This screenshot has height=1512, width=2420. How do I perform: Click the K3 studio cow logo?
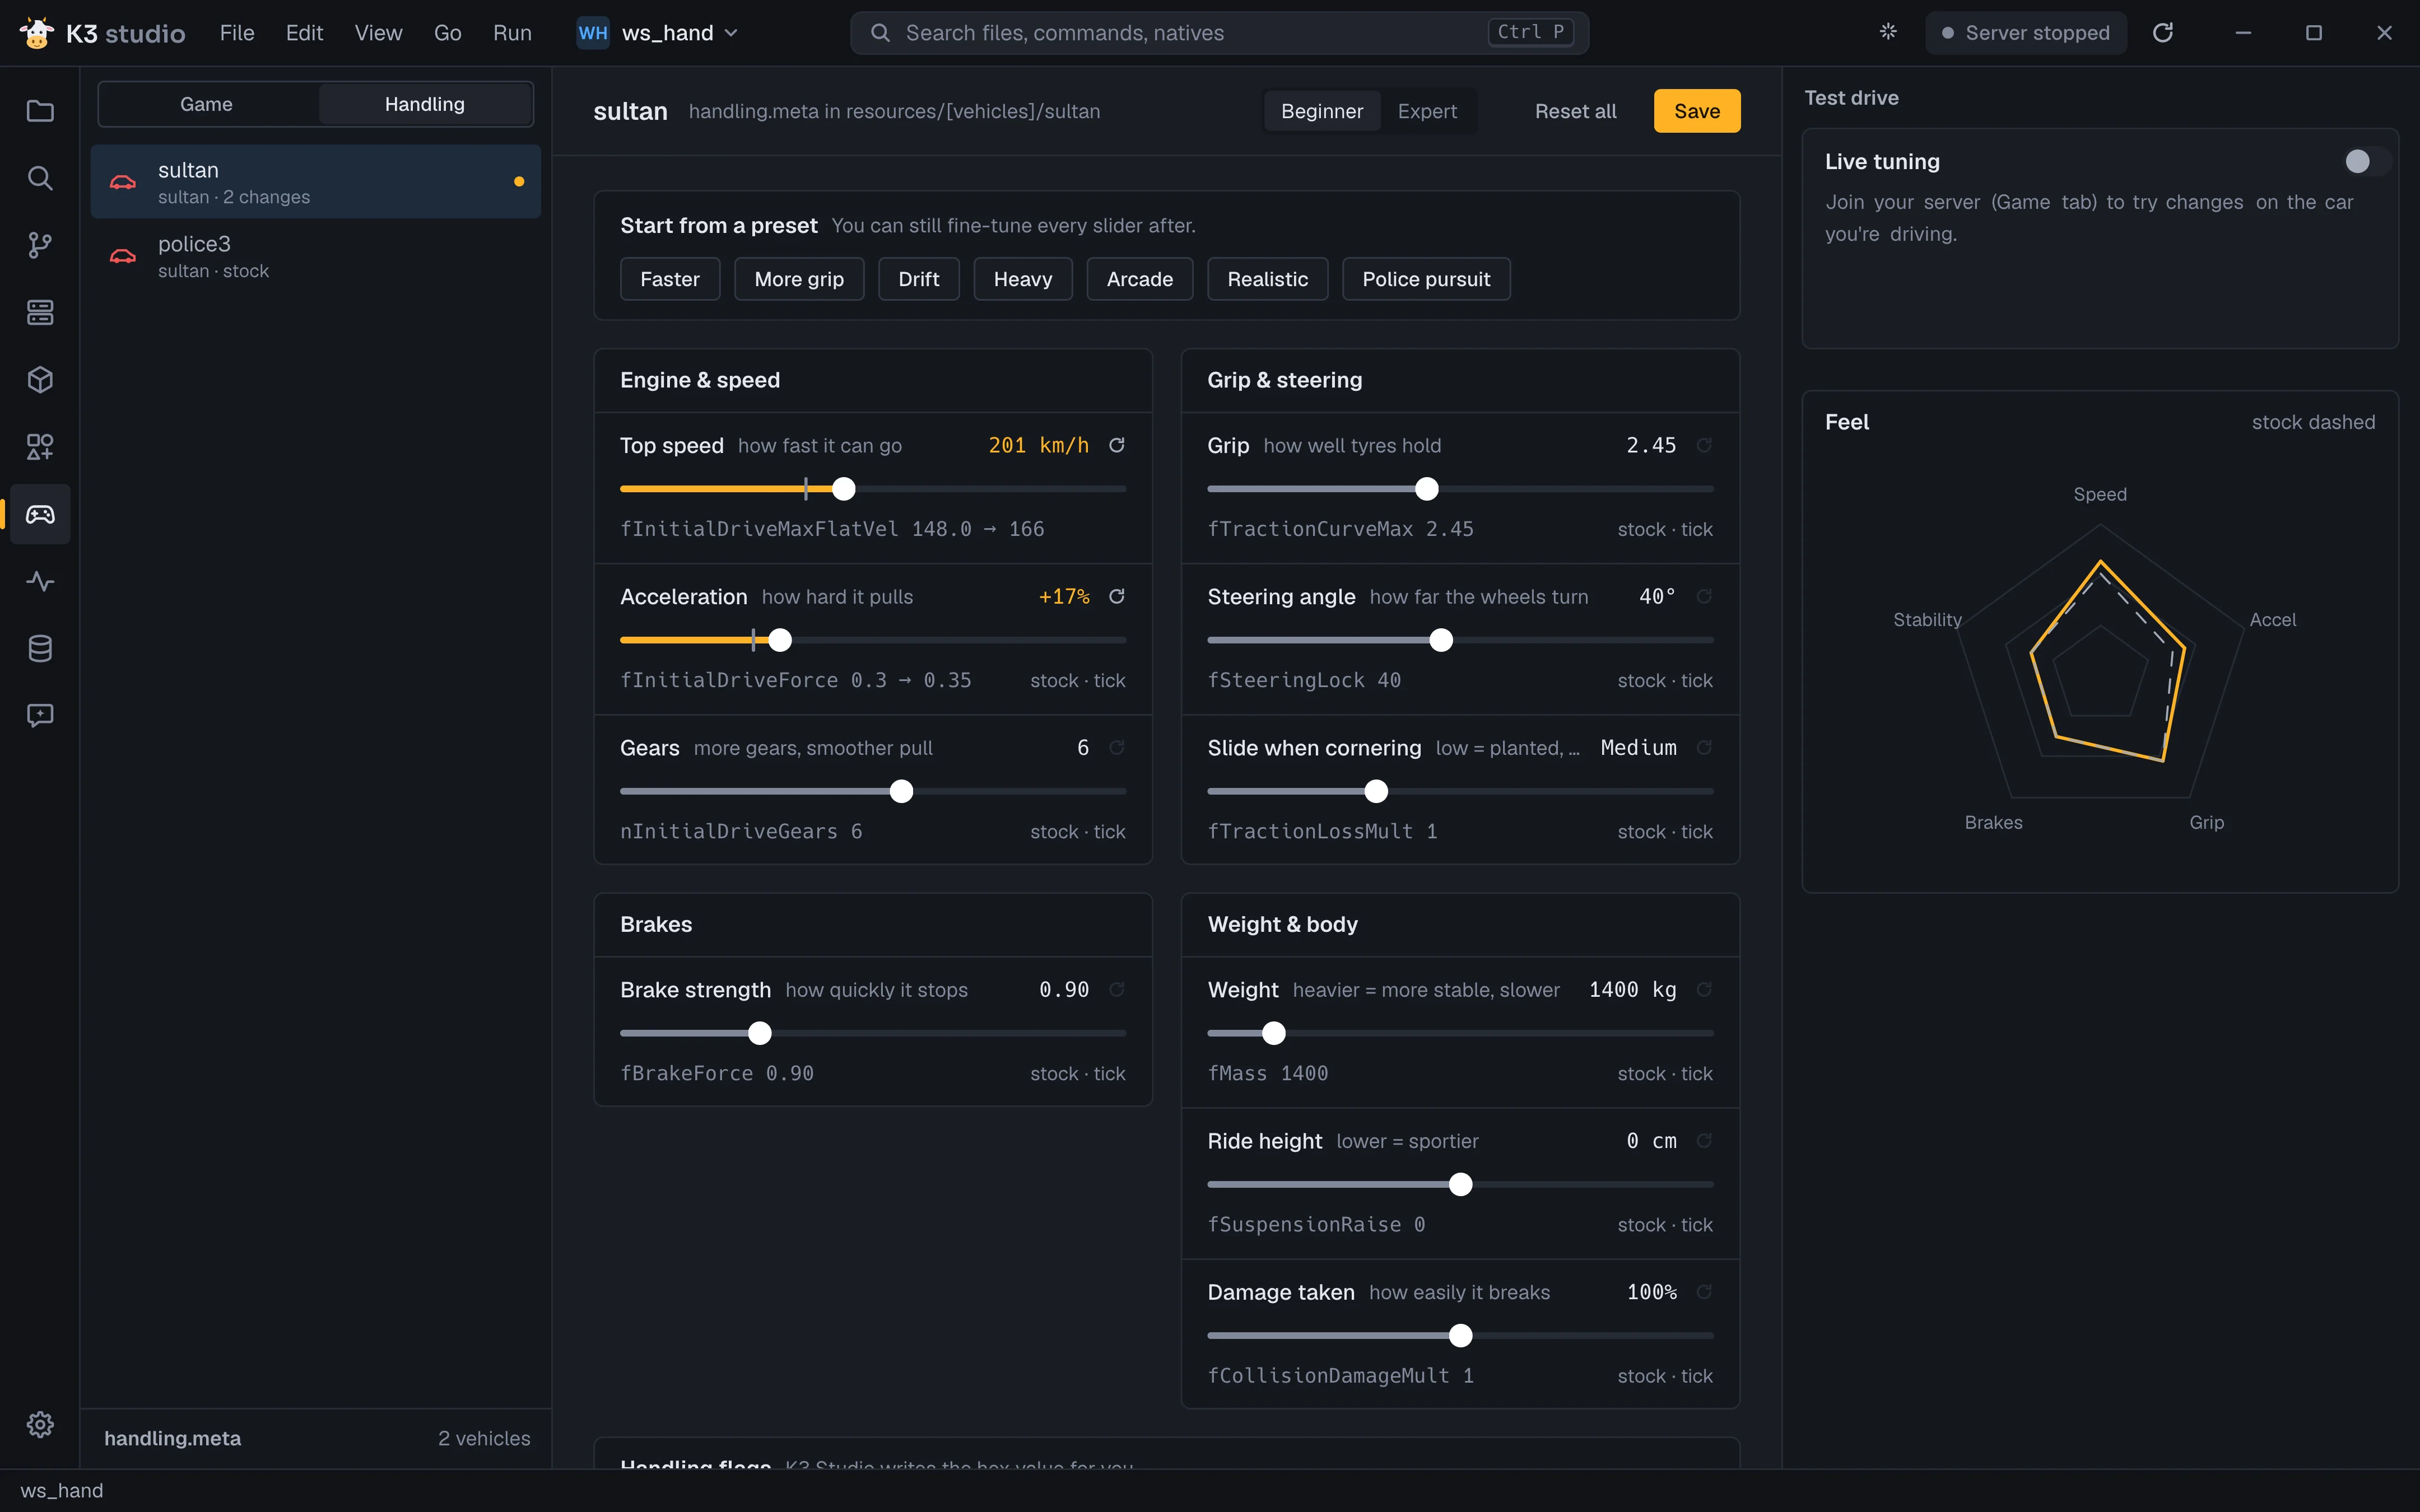coord(37,33)
